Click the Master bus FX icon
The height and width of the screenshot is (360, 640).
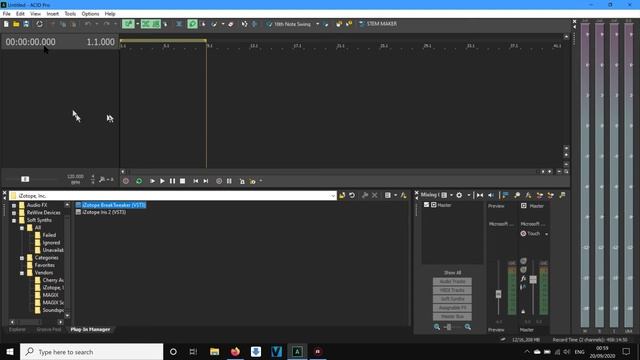(523, 278)
